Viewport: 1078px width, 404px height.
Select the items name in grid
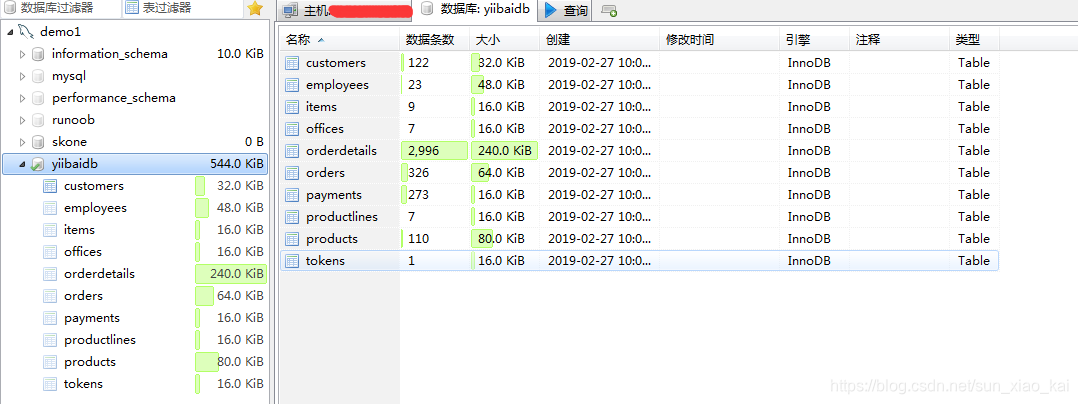click(x=322, y=106)
